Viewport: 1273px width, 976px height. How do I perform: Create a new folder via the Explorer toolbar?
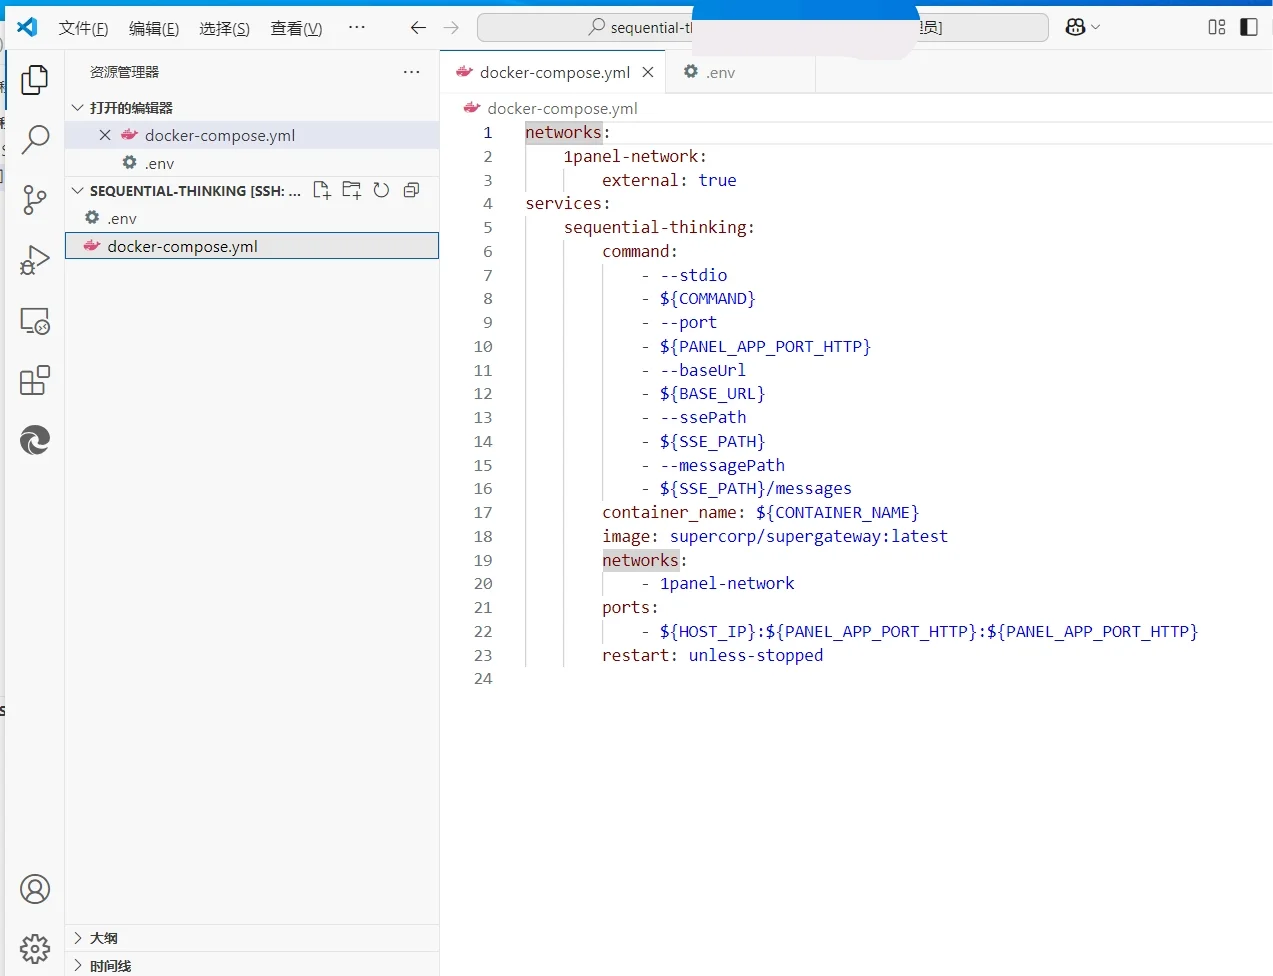(x=352, y=190)
